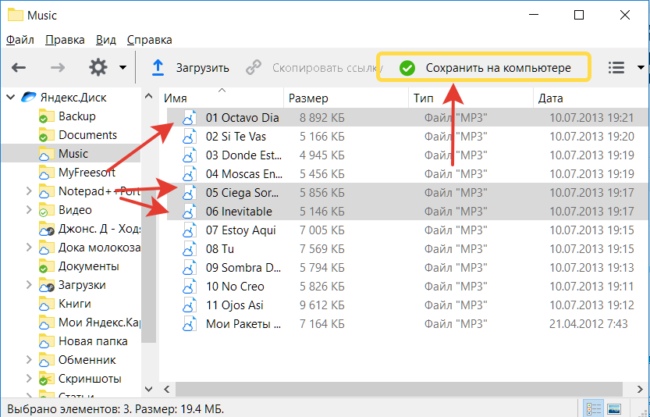Screen dimensions: 650x417
Task: Select file 08 Tu
Action: [x=220, y=249]
